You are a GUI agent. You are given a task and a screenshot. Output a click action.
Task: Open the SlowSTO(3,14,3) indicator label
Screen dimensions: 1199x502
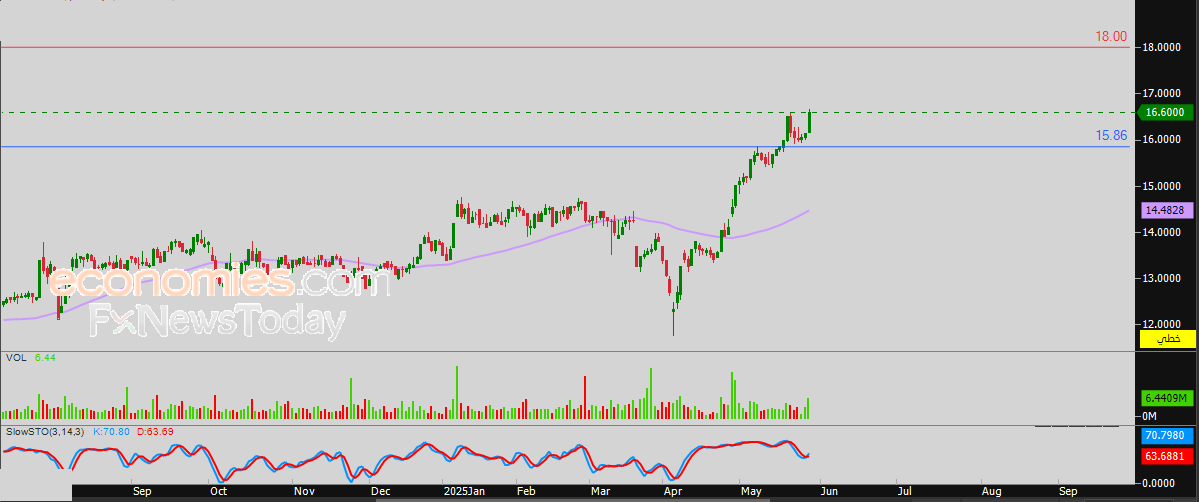click(45, 432)
